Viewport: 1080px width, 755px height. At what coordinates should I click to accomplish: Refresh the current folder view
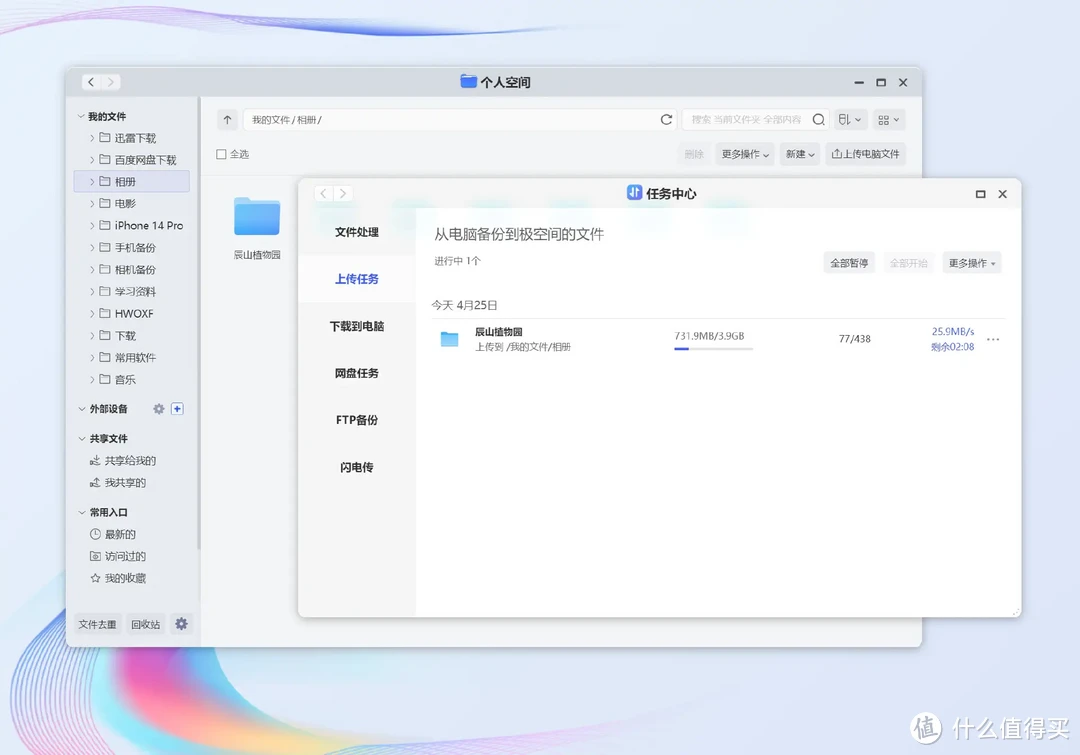[x=666, y=119]
